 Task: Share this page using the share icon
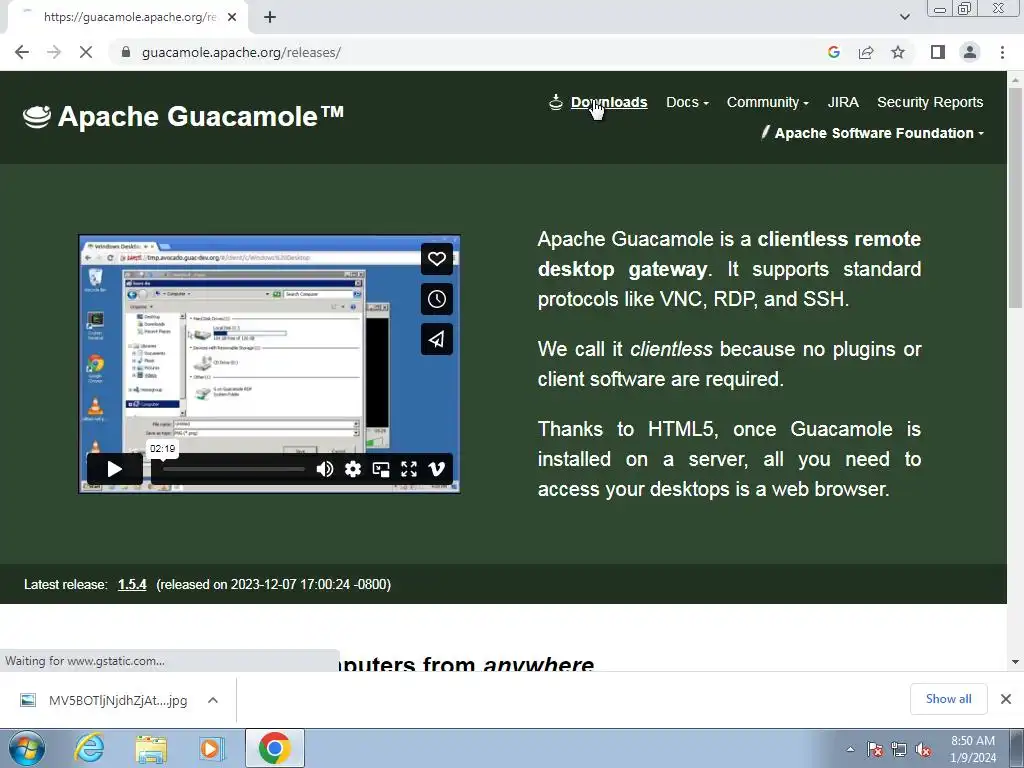866,52
